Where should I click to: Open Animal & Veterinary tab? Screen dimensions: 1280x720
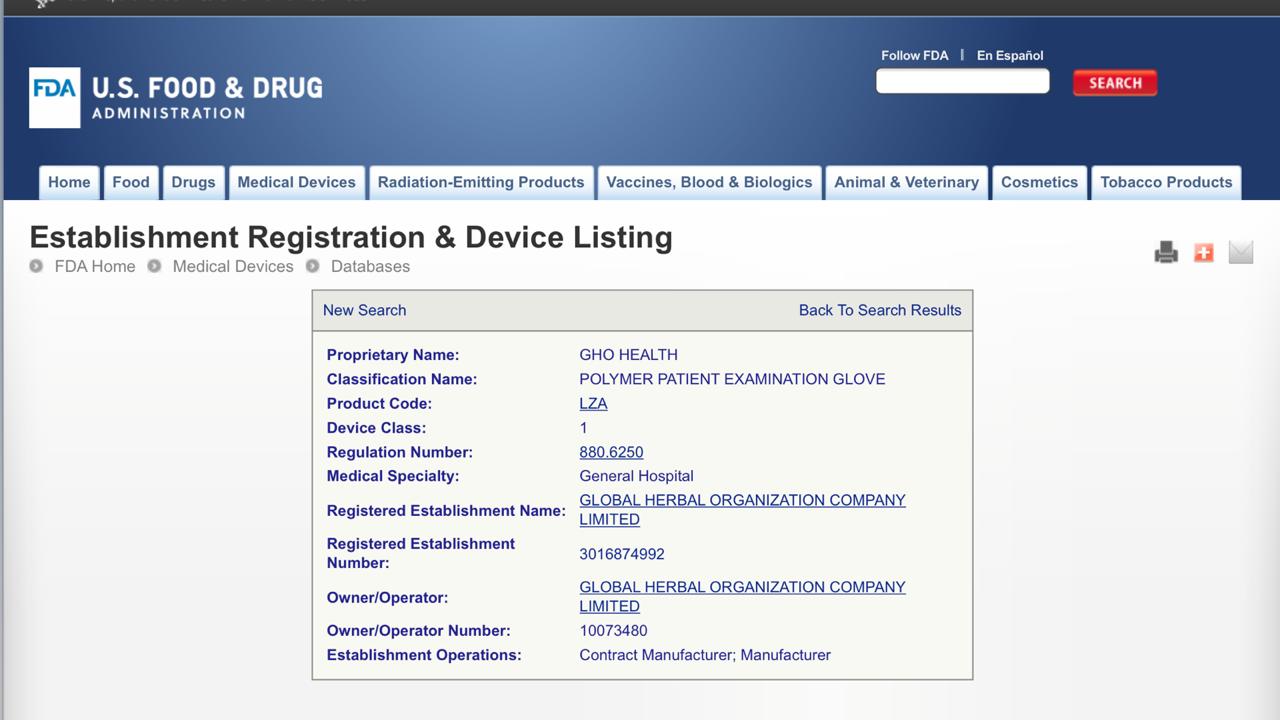click(906, 182)
